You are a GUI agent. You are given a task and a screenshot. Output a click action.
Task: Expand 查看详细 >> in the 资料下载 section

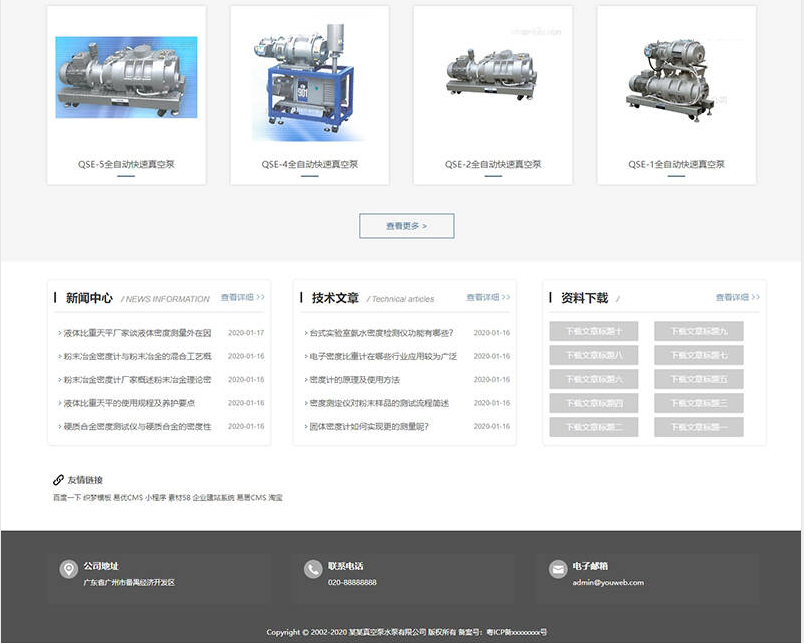737,297
